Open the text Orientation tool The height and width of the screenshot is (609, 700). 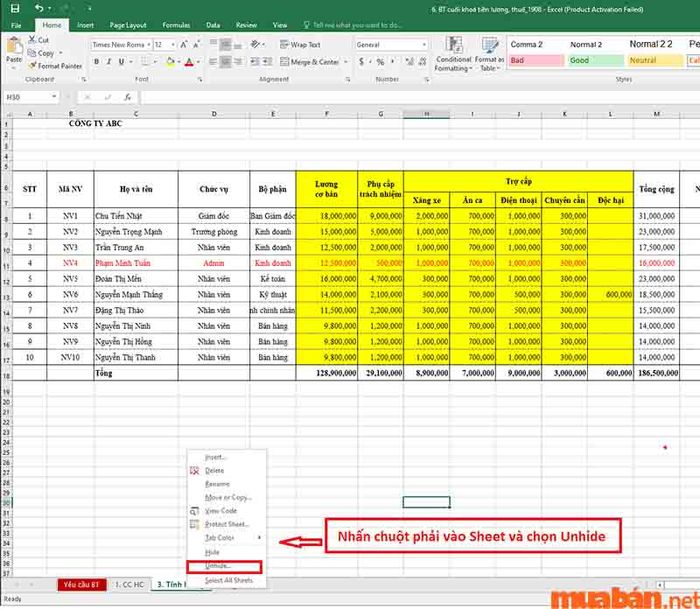tap(255, 44)
